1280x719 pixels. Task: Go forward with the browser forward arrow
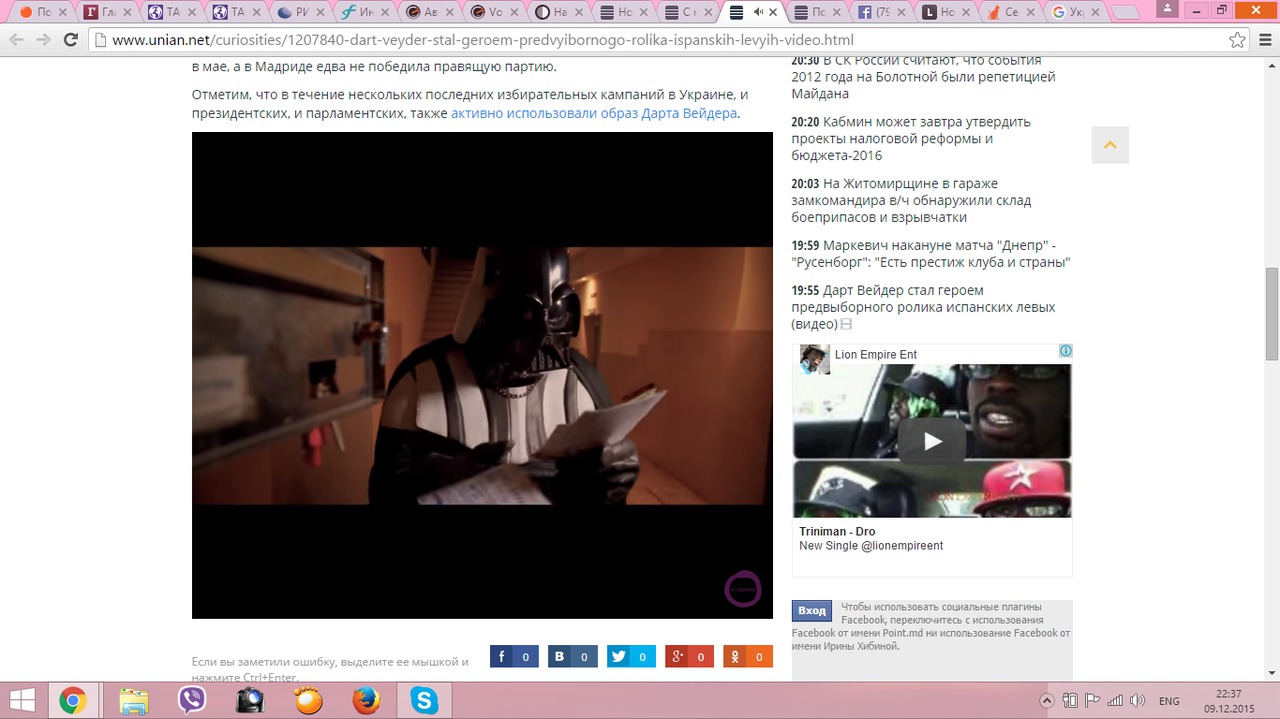click(43, 40)
